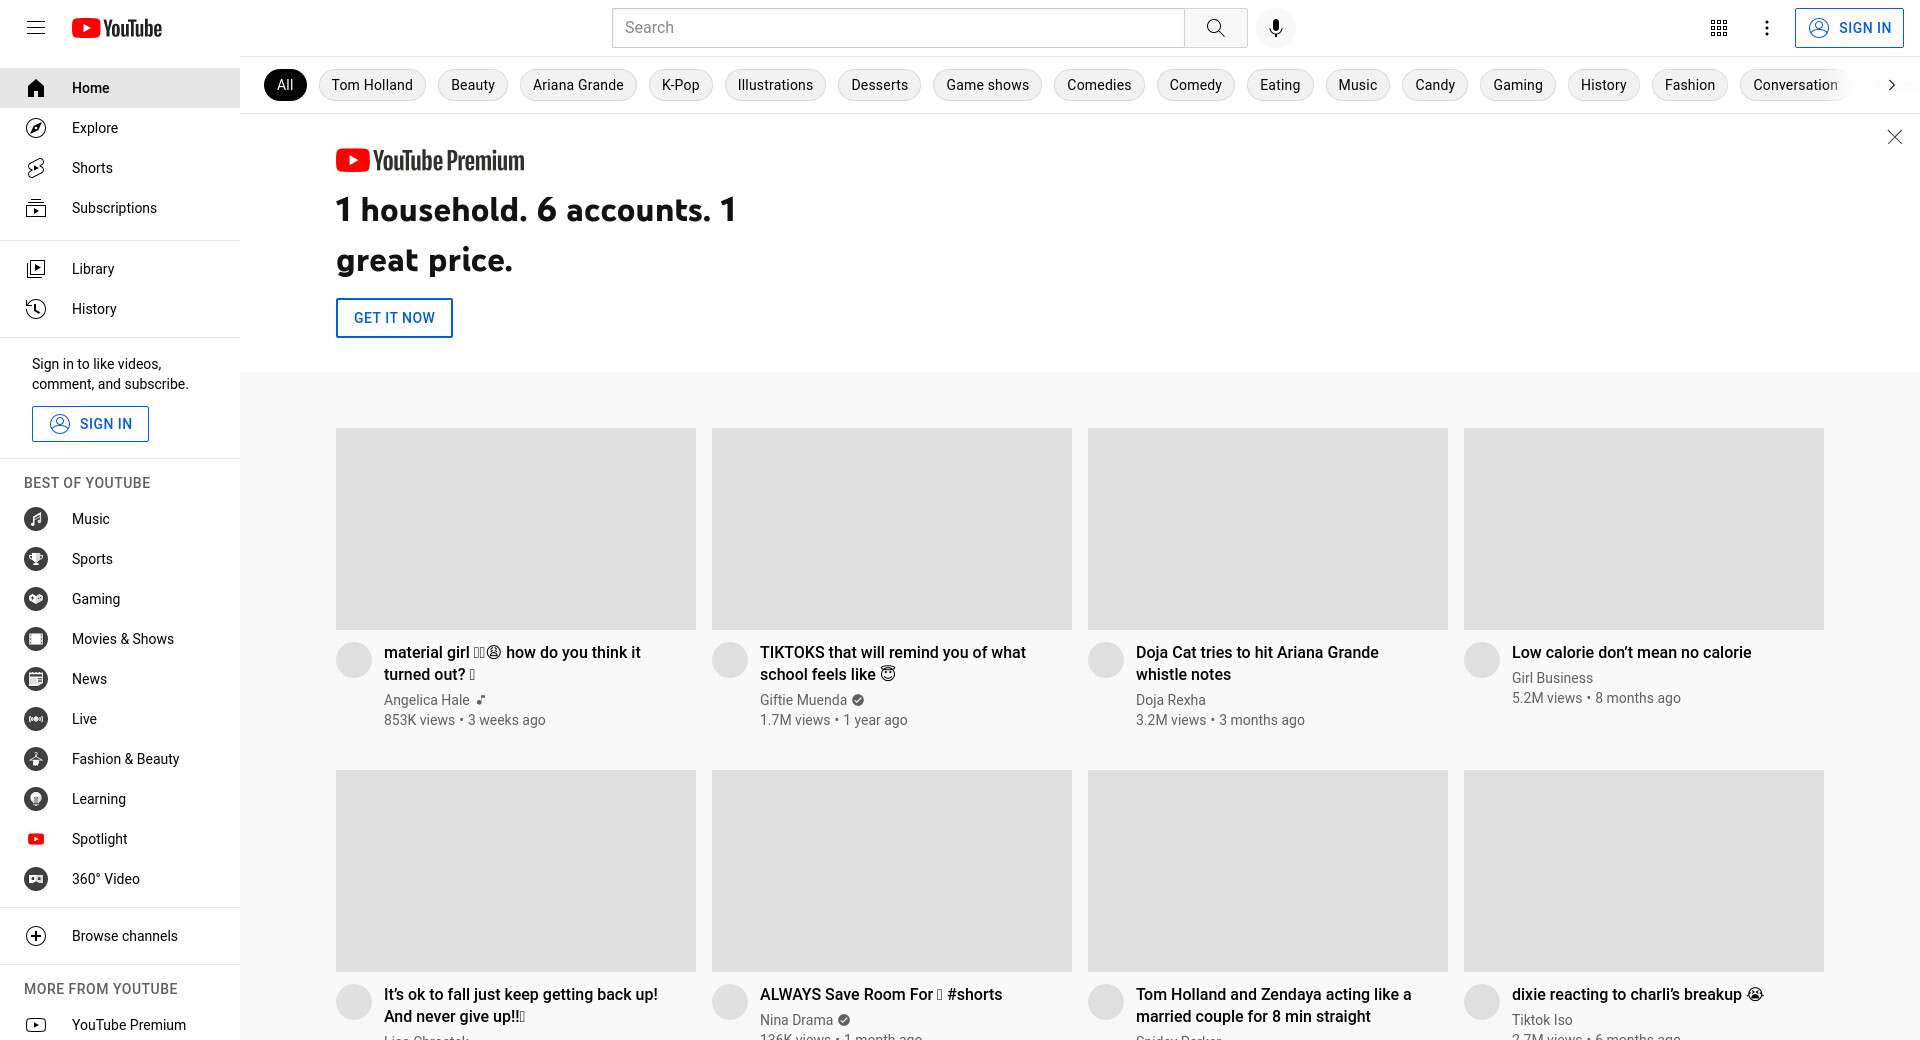Select the Eating chip

(1280, 85)
